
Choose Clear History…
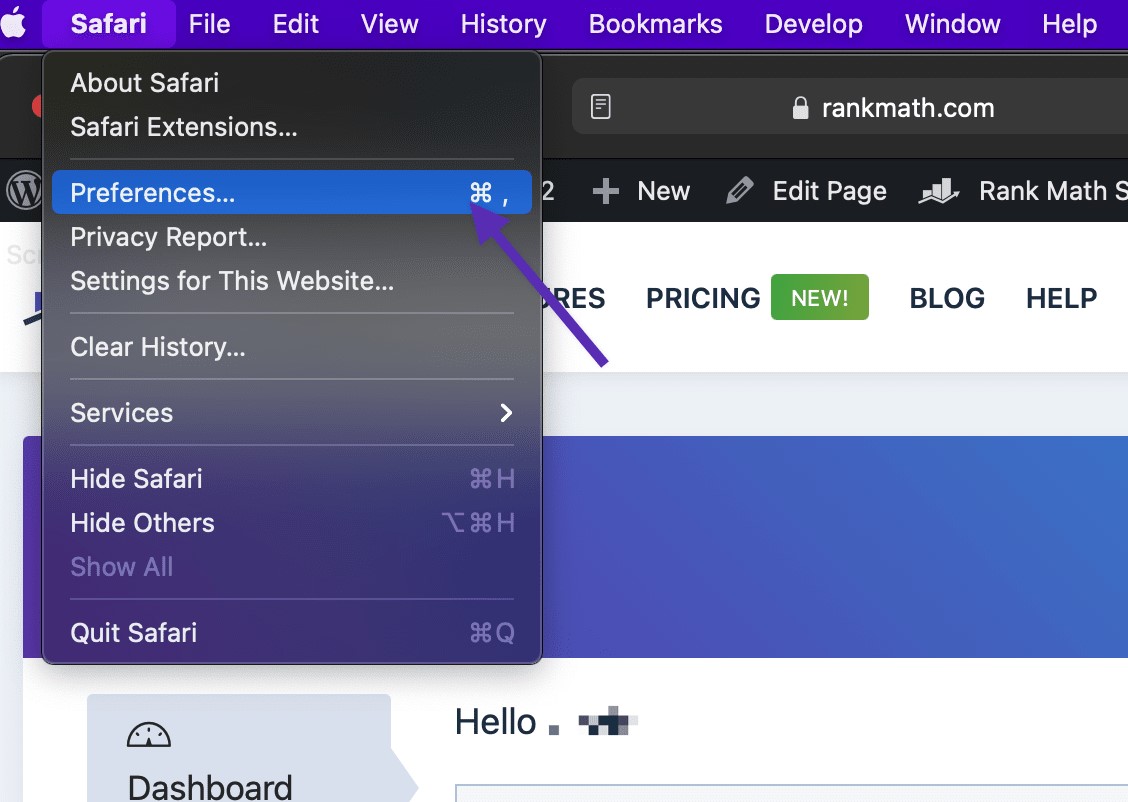(x=292, y=347)
